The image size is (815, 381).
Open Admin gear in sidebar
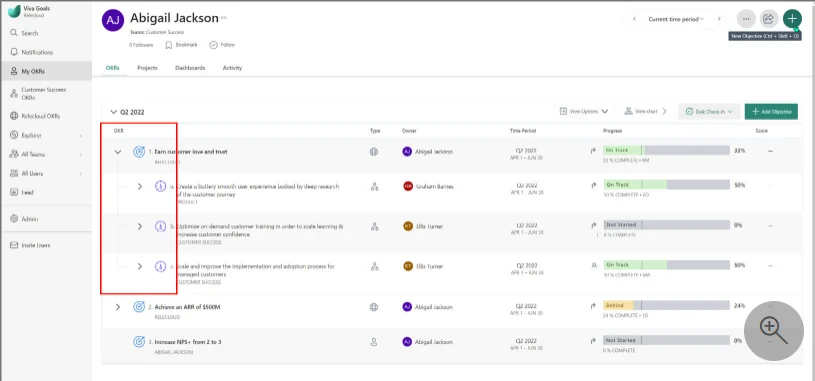coord(15,219)
